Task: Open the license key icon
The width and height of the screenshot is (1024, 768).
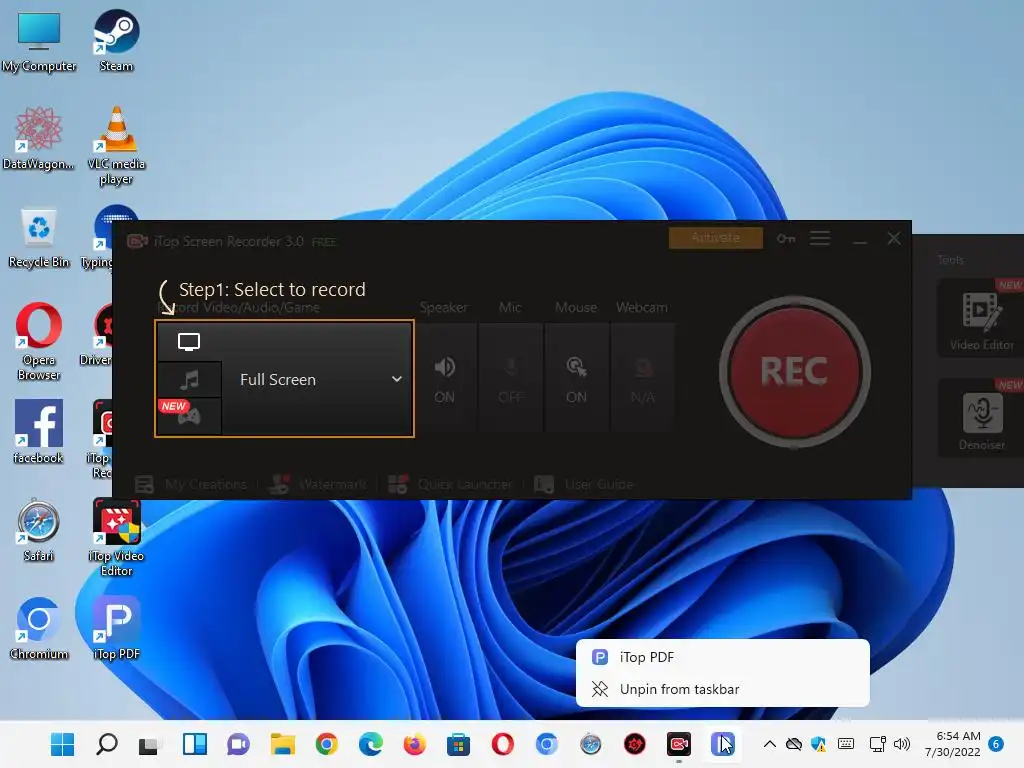Action: 786,238
